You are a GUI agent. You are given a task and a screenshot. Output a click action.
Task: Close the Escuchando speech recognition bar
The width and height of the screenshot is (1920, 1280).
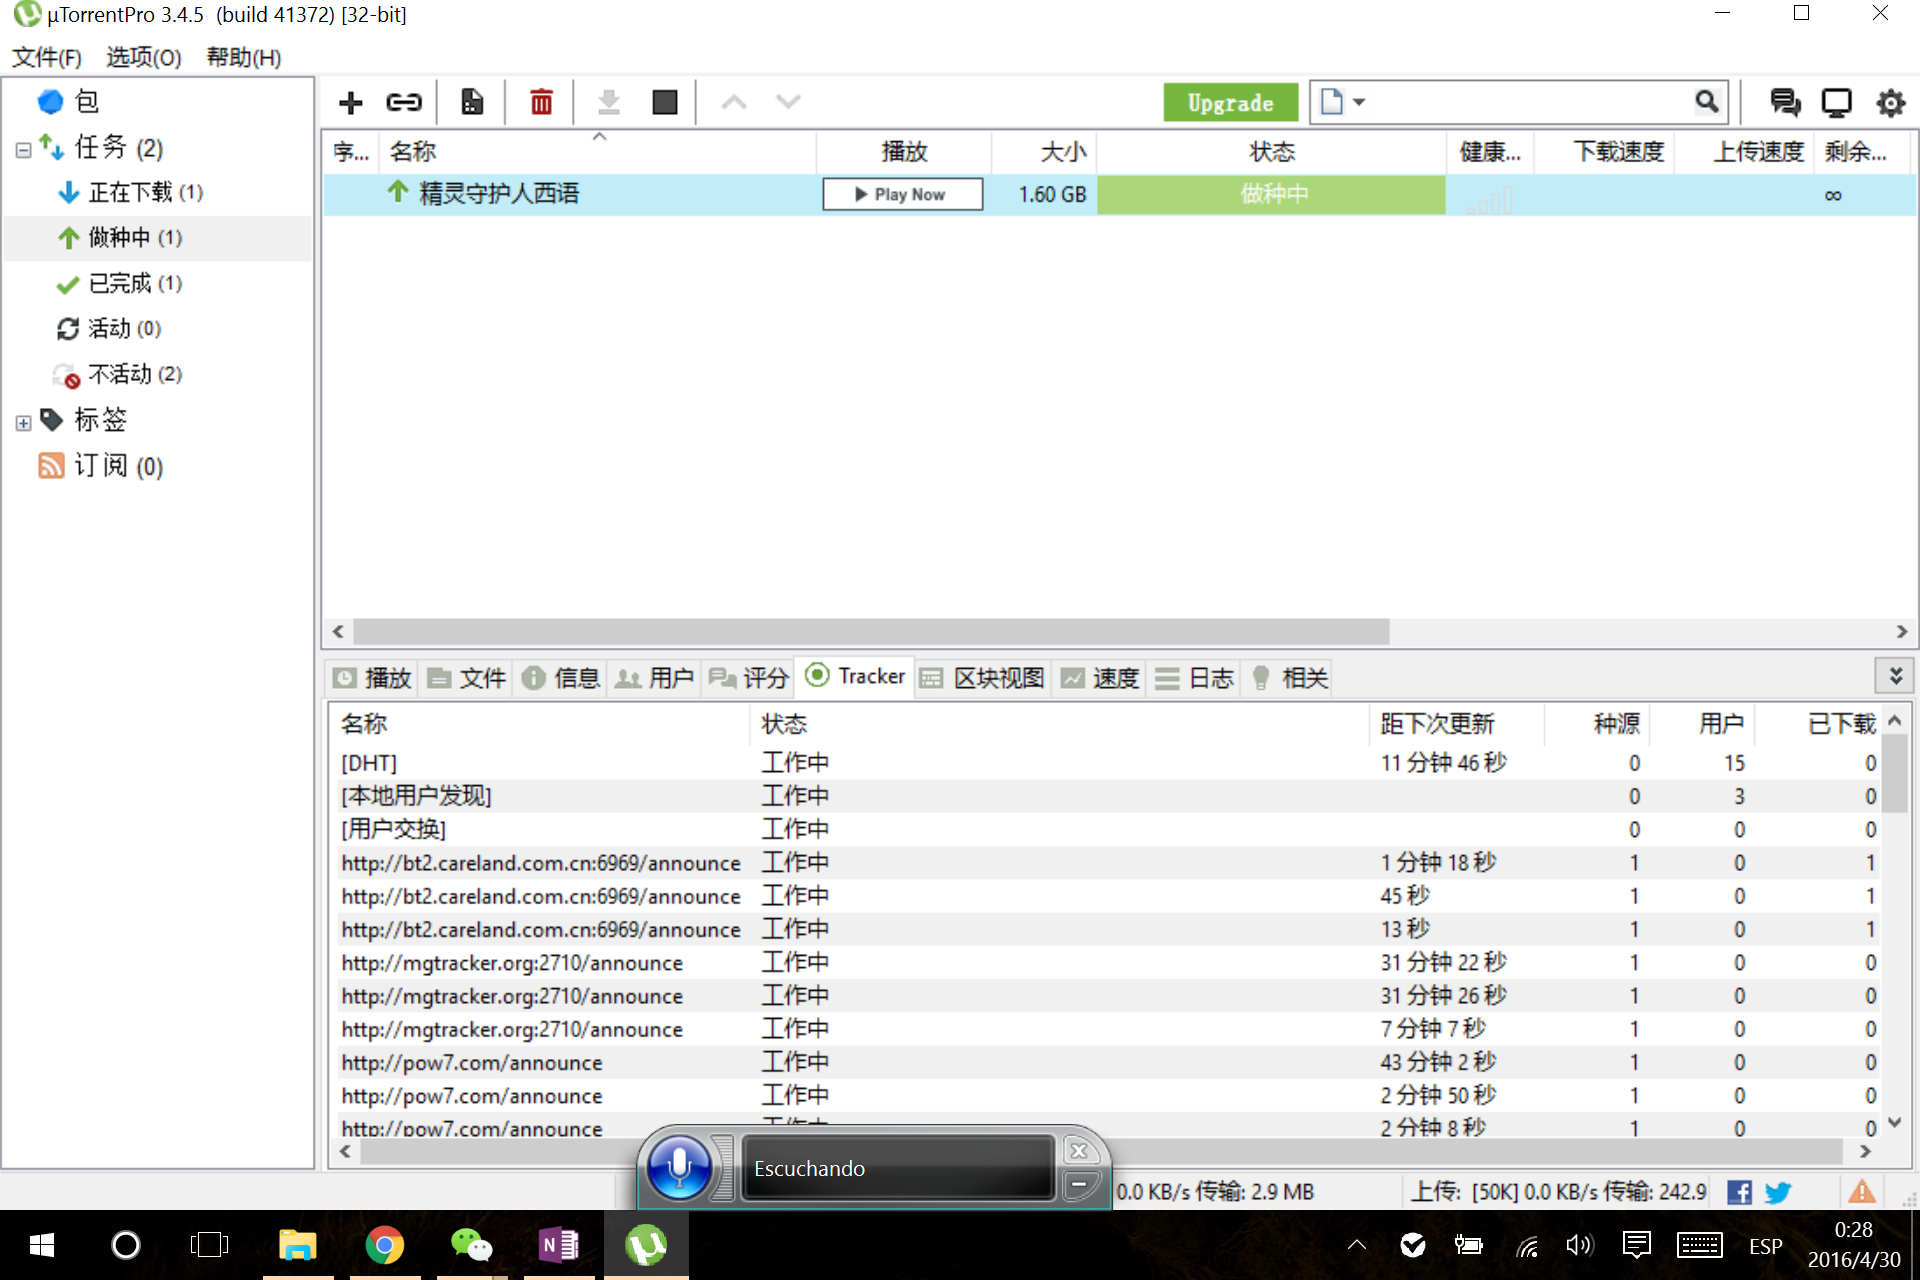(1079, 1150)
